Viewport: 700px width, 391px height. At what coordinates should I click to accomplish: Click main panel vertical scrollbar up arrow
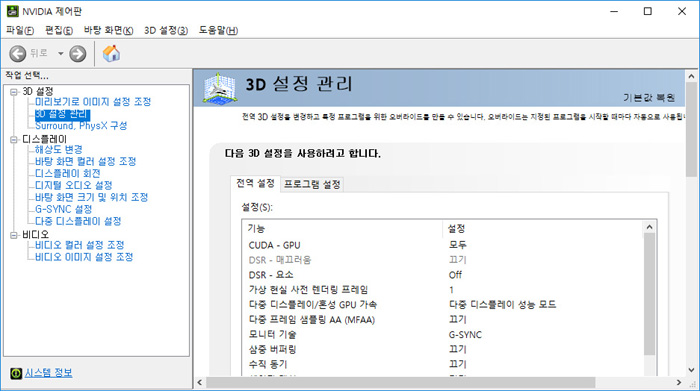(x=692, y=76)
